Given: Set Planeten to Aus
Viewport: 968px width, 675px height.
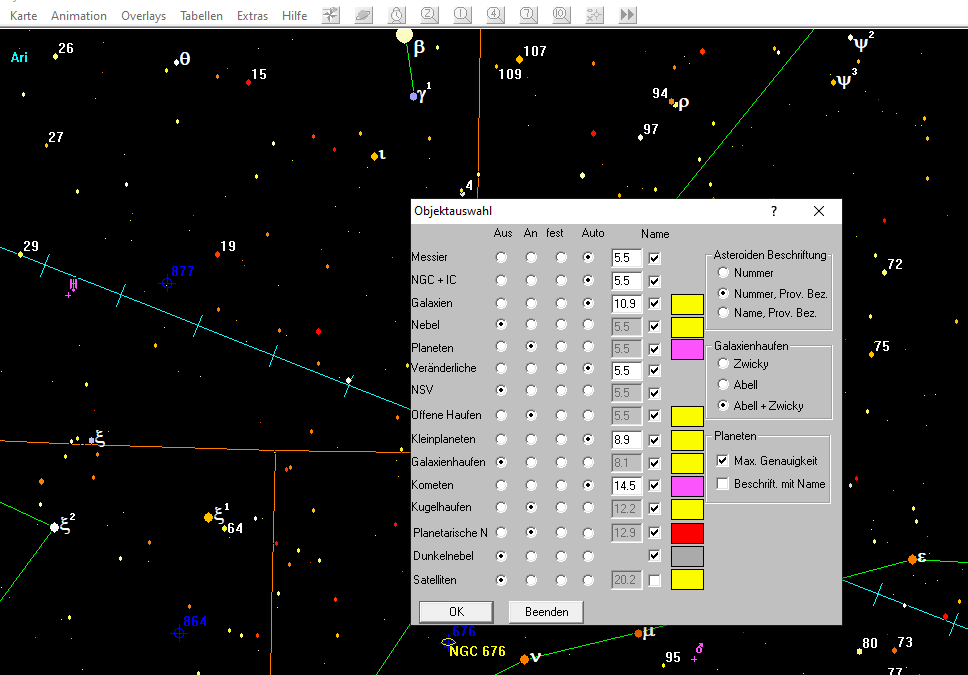Looking at the screenshot, I should [501, 346].
